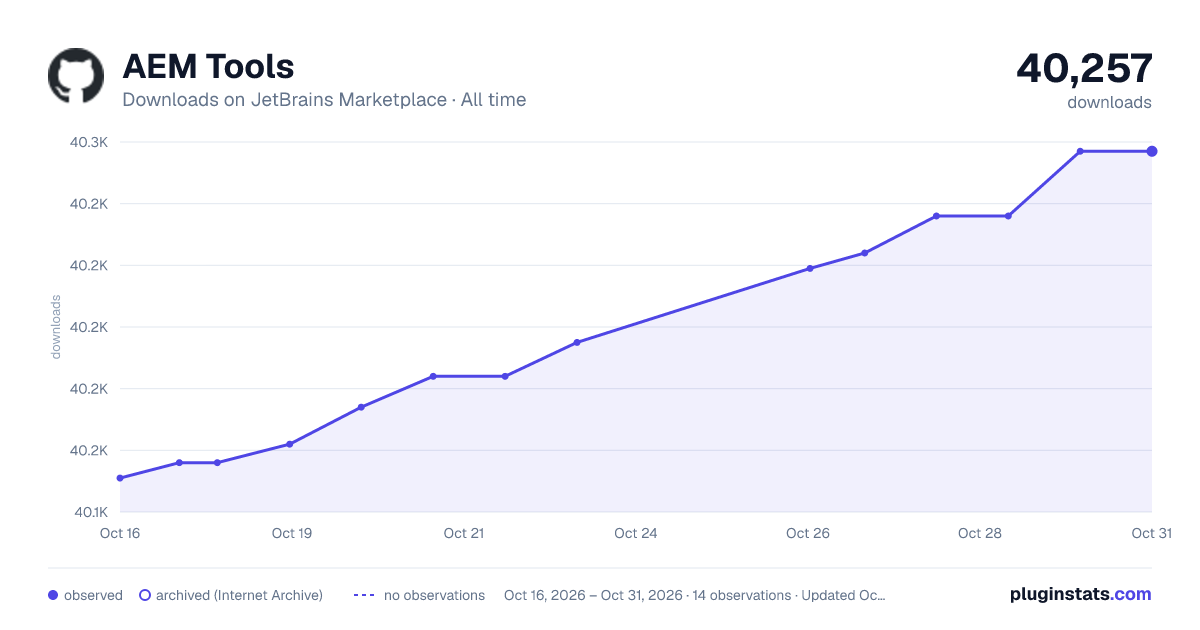Image resolution: width=1200 pixels, height=630 pixels.
Task: Click the 'downloads' label under 40,257
Action: pyautogui.click(x=1109, y=102)
